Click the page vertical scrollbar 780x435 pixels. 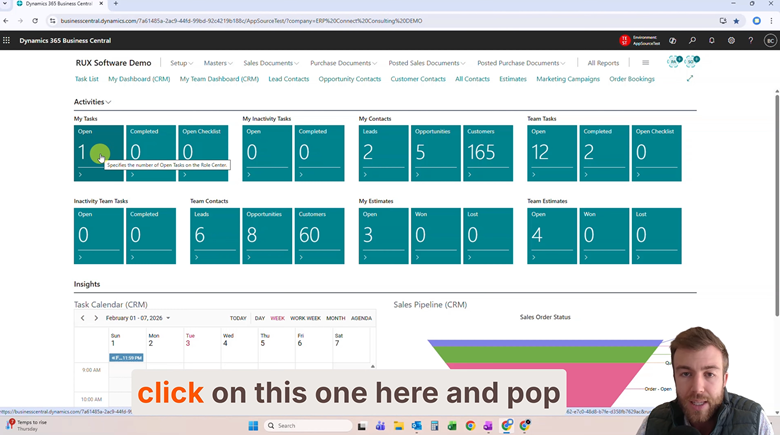click(x=777, y=204)
